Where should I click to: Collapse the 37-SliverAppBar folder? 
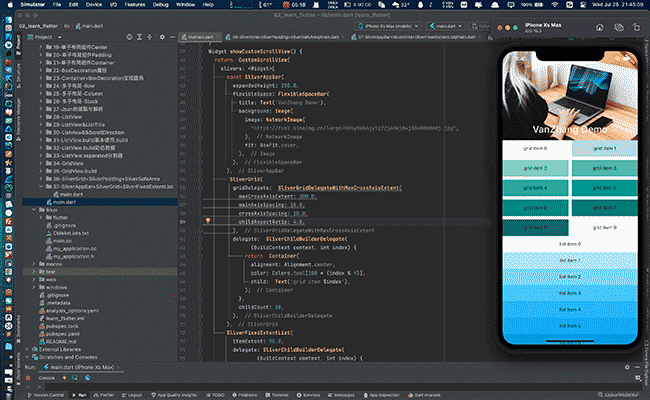41,187
